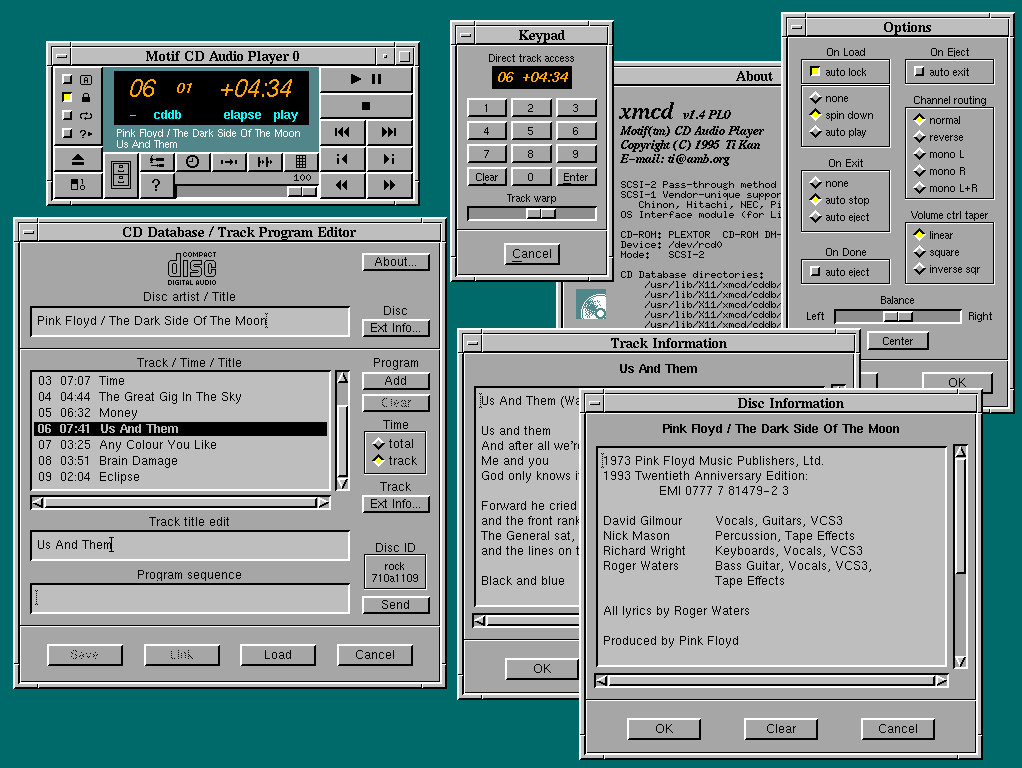Open the keypad using the grid icon

pyautogui.click(x=300, y=161)
